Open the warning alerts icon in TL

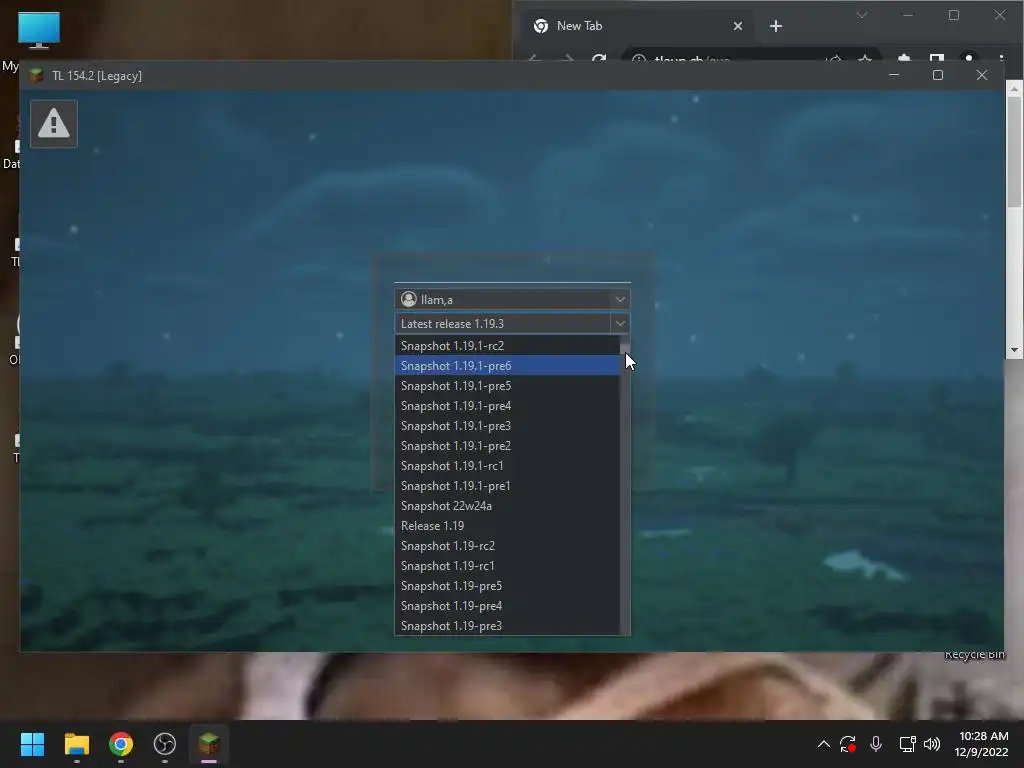point(54,123)
